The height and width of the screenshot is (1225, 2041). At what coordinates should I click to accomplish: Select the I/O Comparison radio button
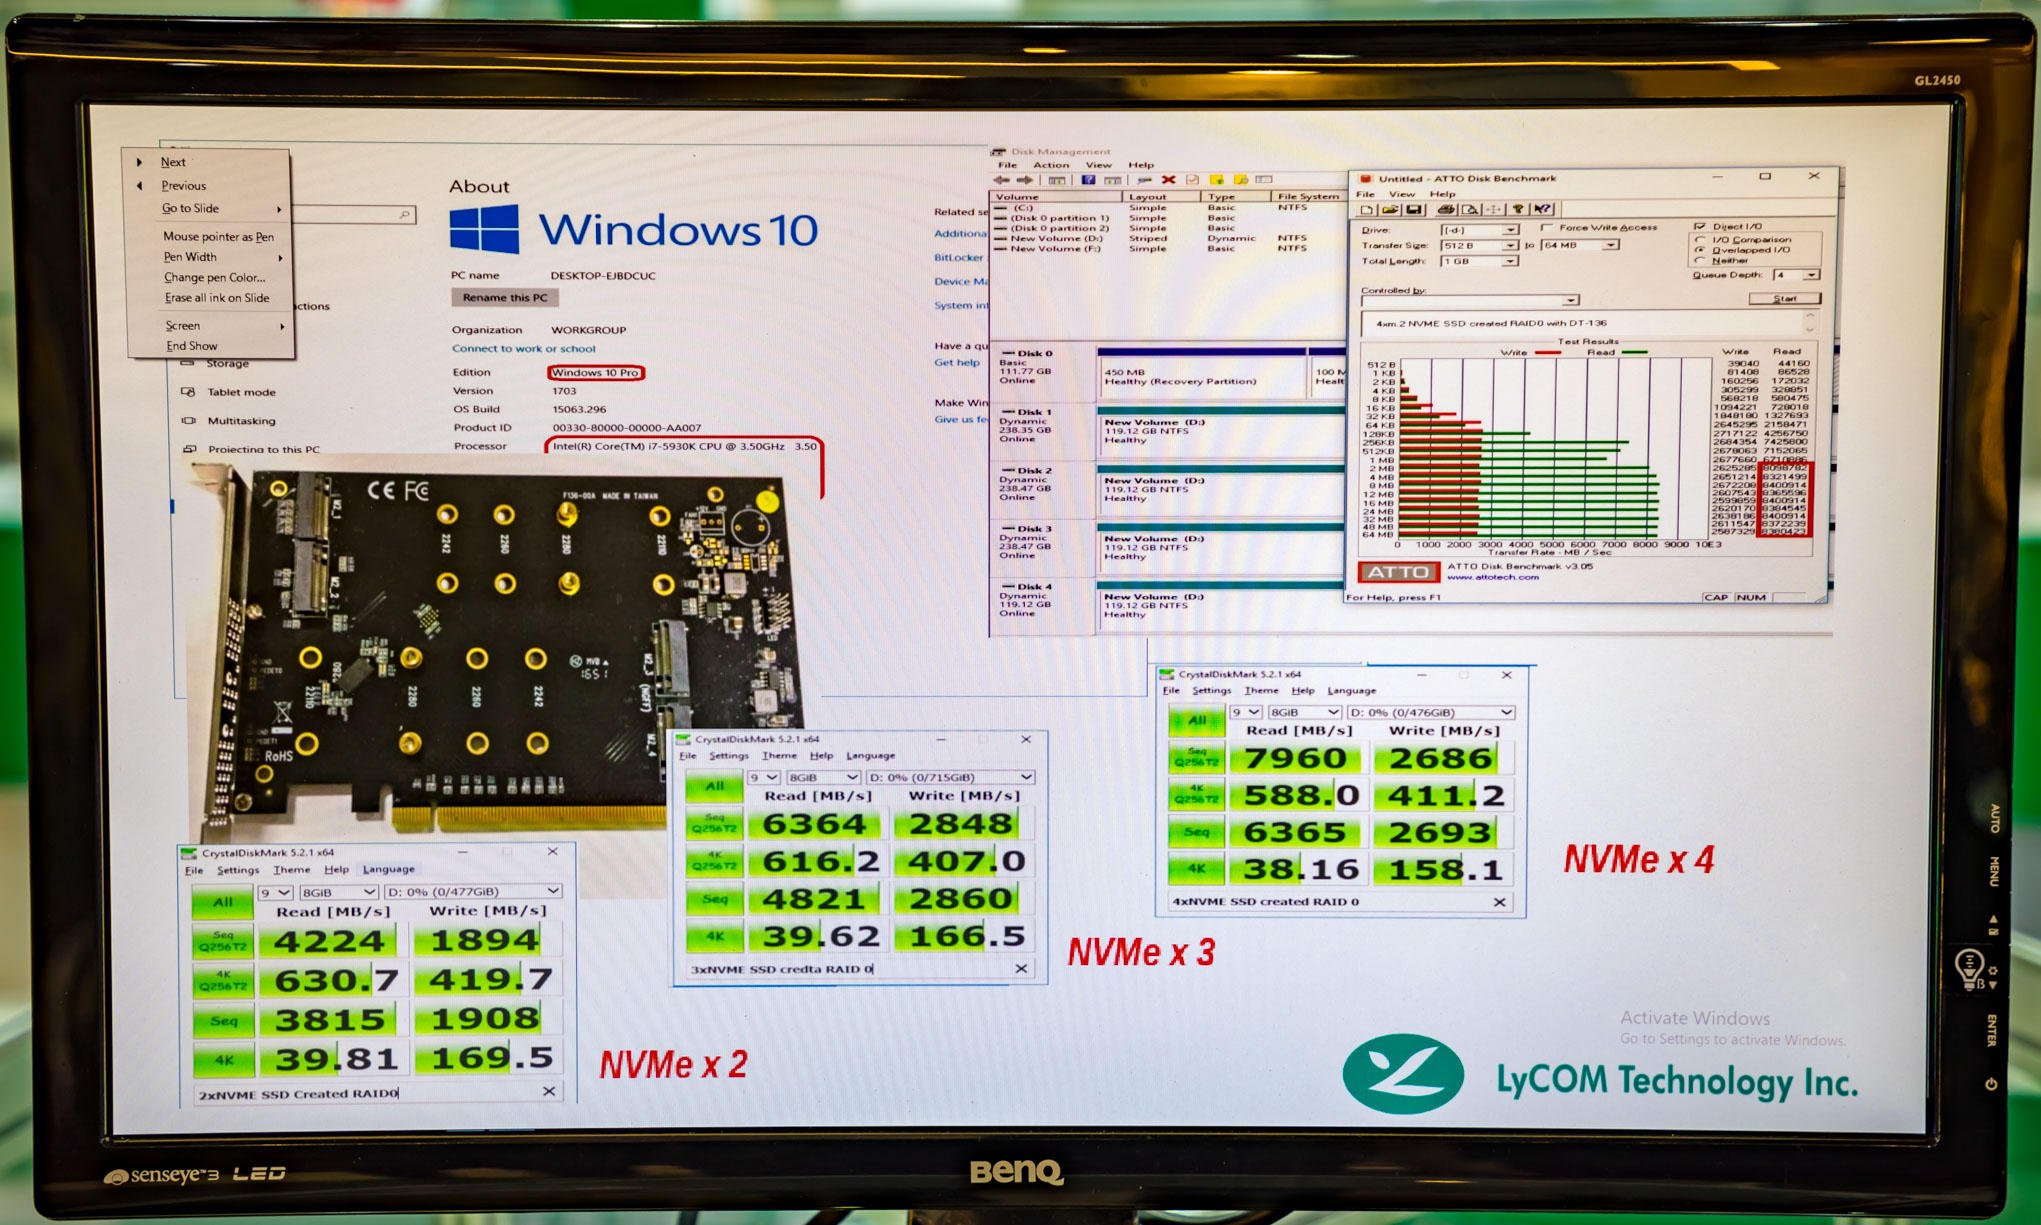pyautogui.click(x=1700, y=239)
